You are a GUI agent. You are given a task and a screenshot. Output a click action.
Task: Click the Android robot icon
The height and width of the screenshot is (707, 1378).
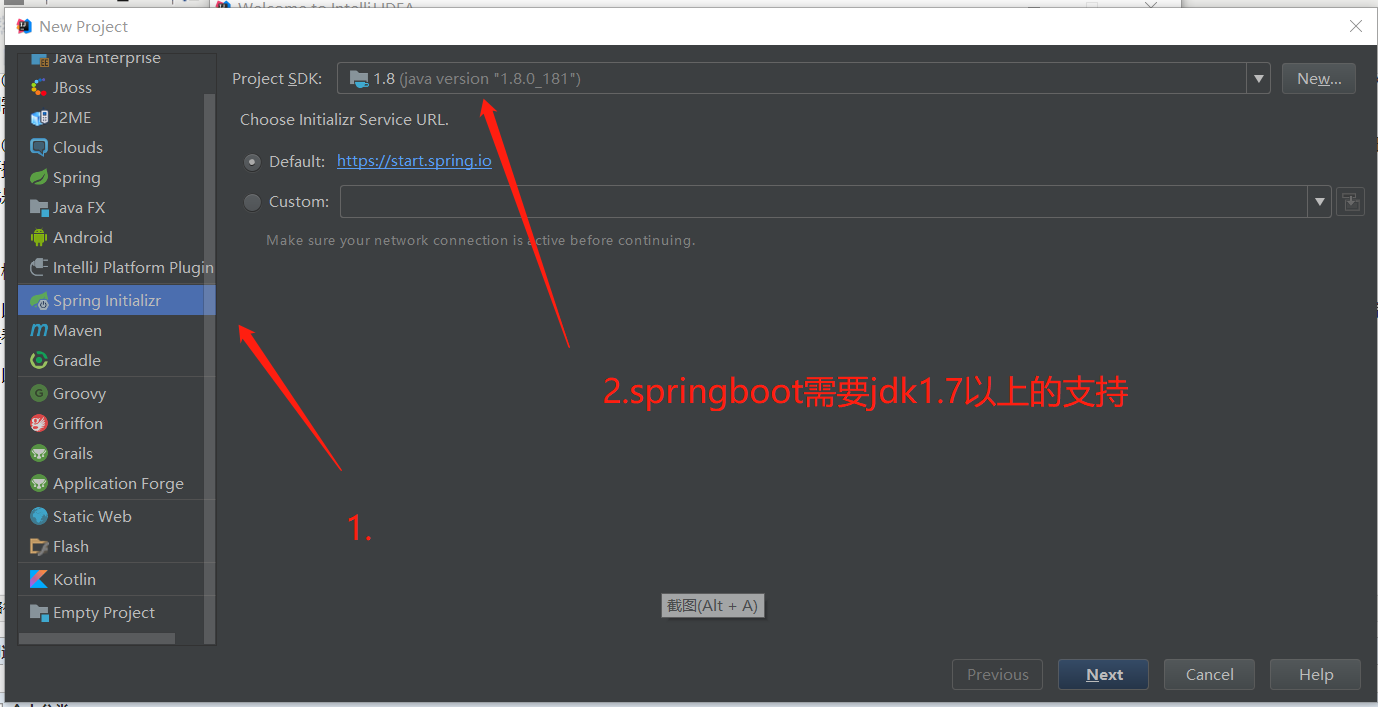[39, 238]
